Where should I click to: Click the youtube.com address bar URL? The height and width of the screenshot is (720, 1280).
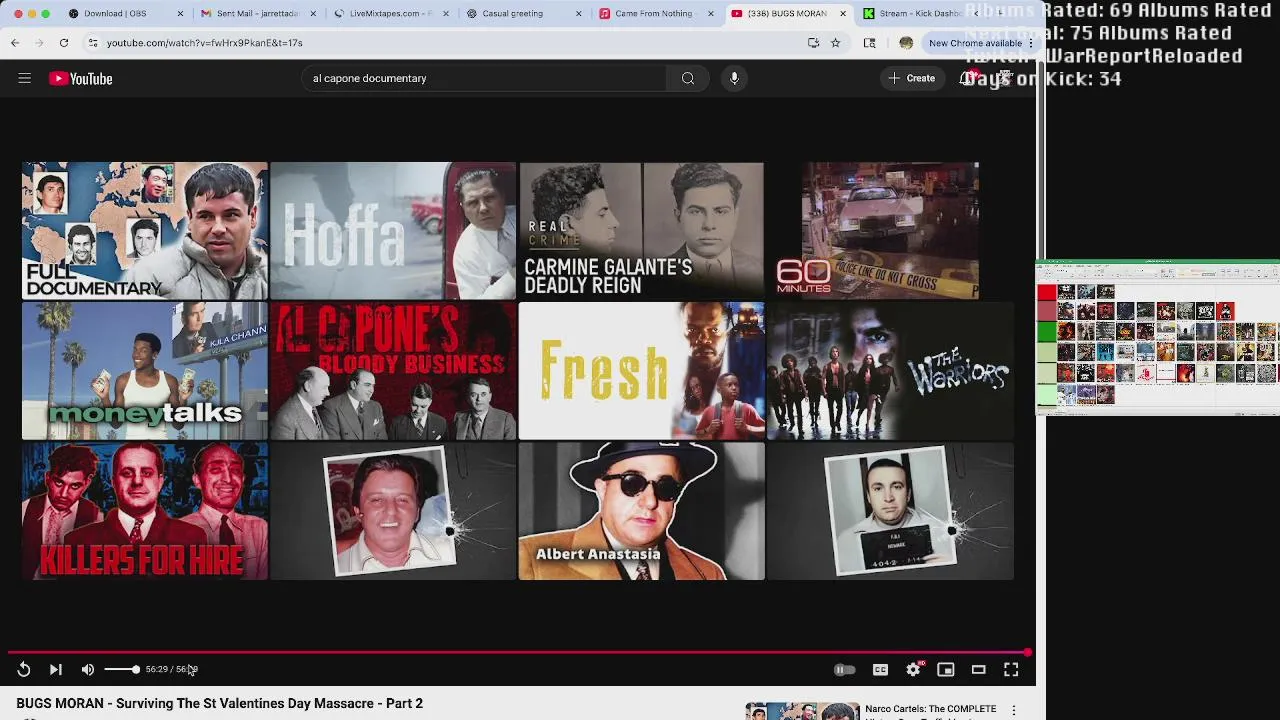coord(204,43)
